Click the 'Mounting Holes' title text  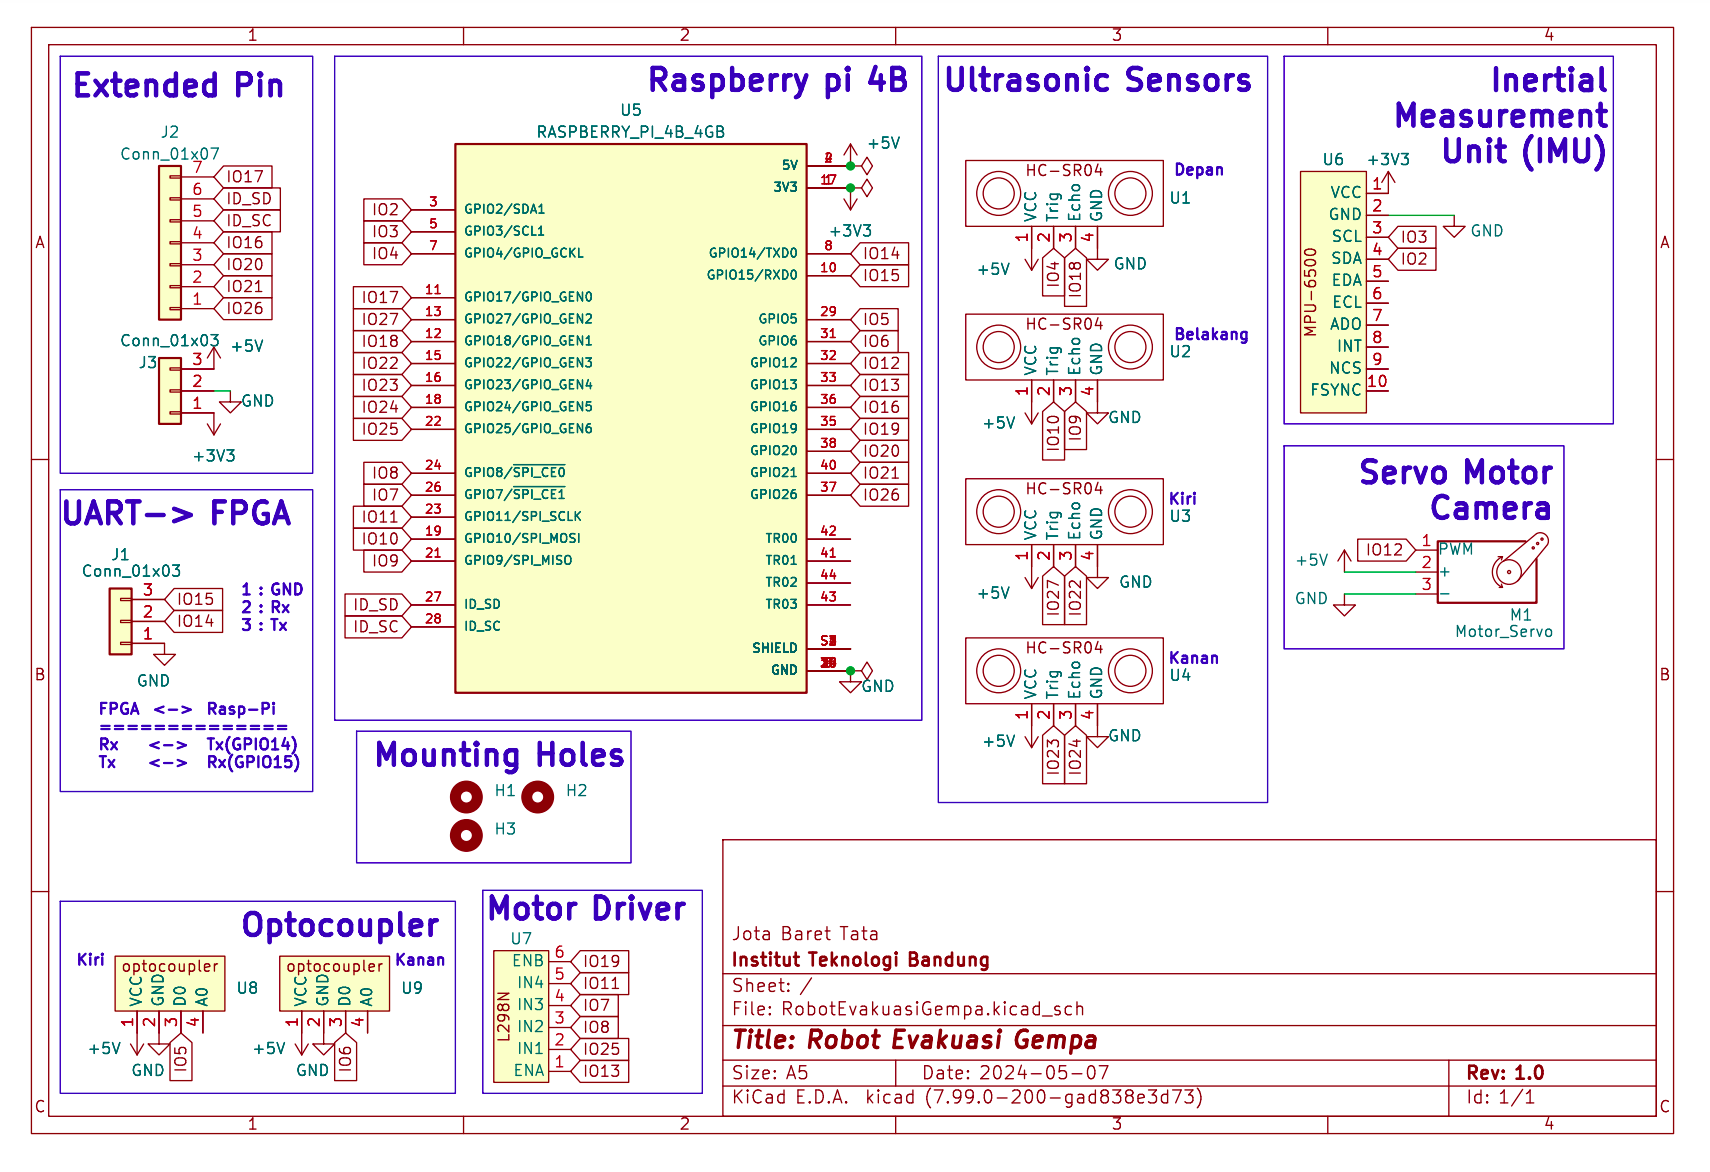tap(500, 755)
